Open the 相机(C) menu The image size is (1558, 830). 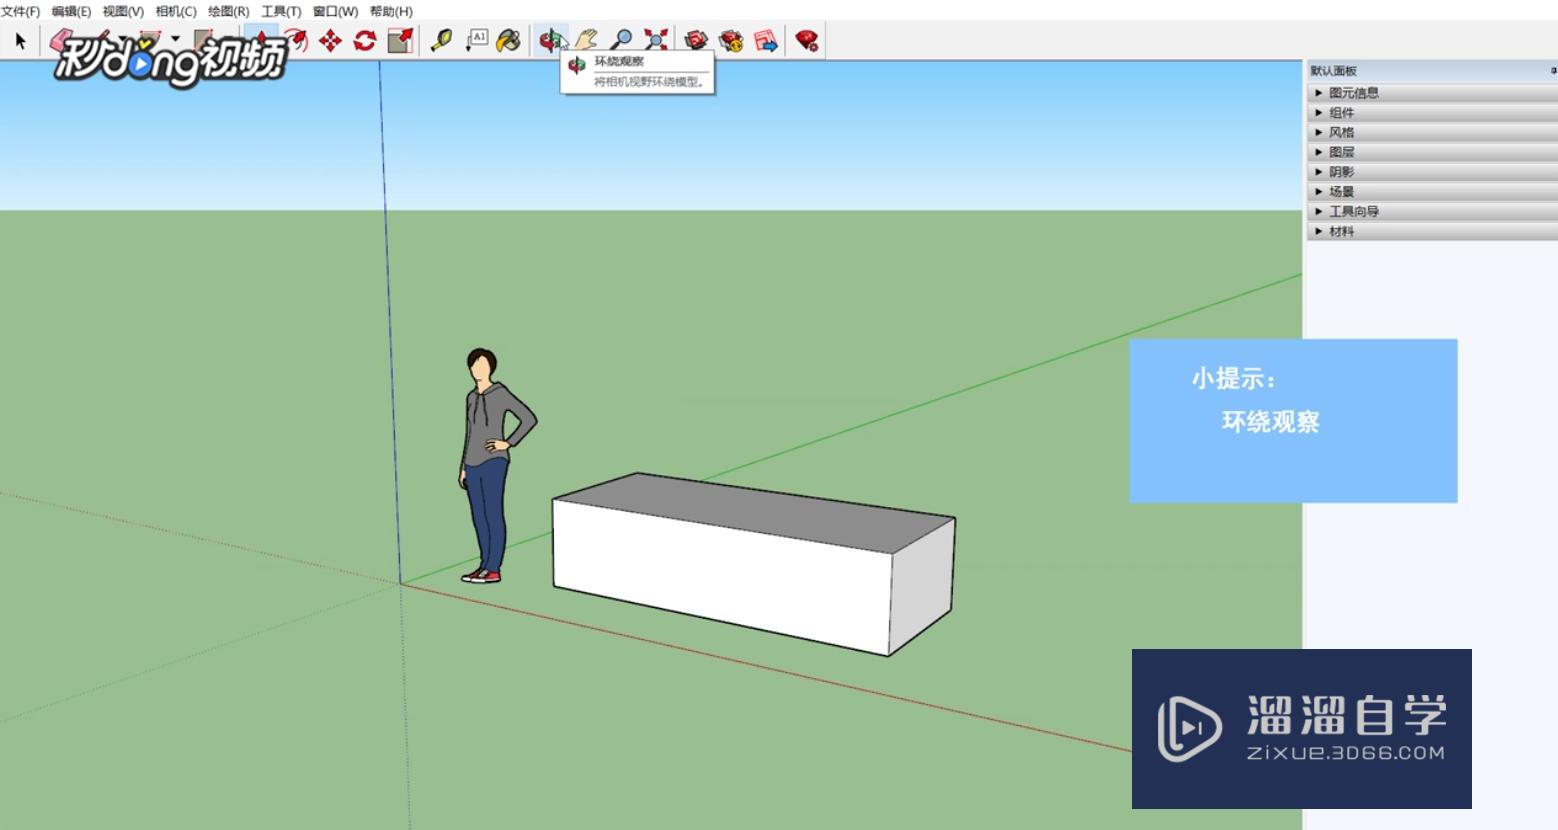pyautogui.click(x=176, y=11)
